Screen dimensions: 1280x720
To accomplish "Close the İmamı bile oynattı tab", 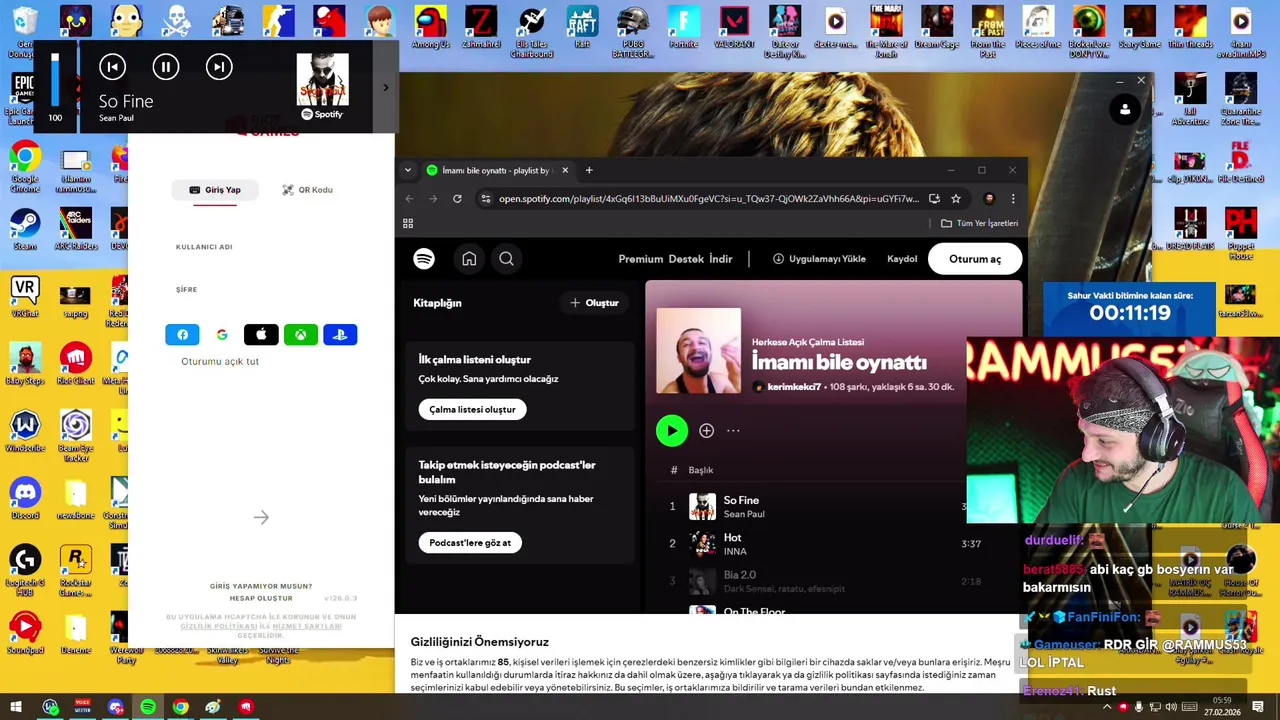I will pos(565,171).
